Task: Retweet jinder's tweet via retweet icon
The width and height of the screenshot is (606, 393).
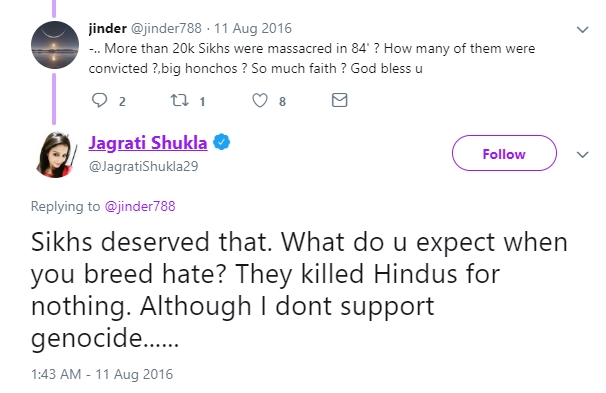Action: pos(180,100)
